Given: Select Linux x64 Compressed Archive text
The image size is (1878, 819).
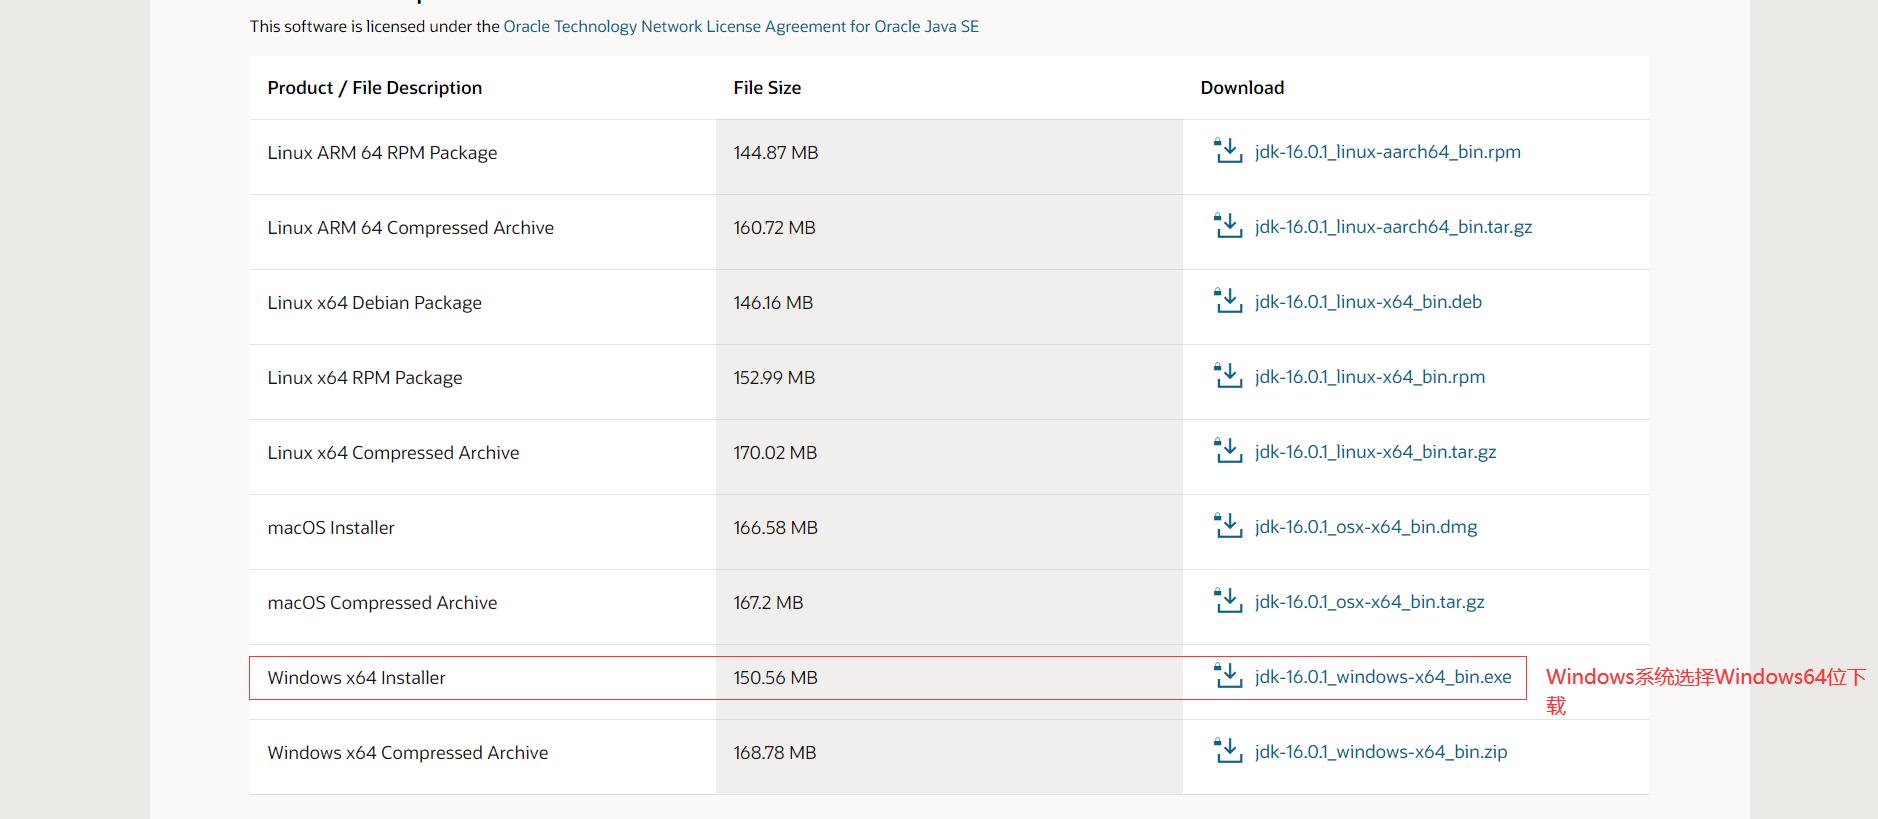Looking at the screenshot, I should [393, 453].
